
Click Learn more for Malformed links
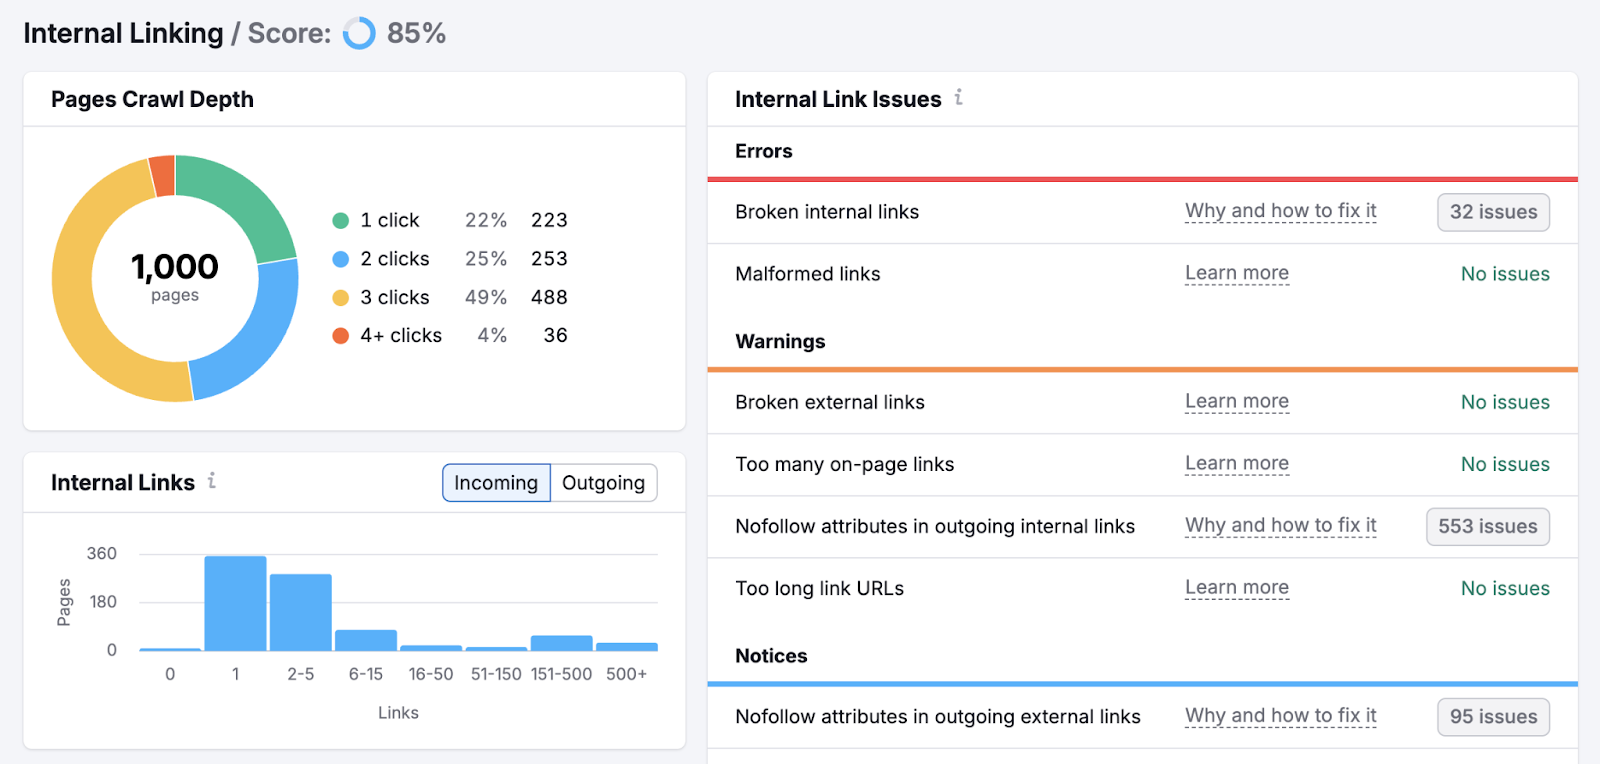pos(1236,273)
